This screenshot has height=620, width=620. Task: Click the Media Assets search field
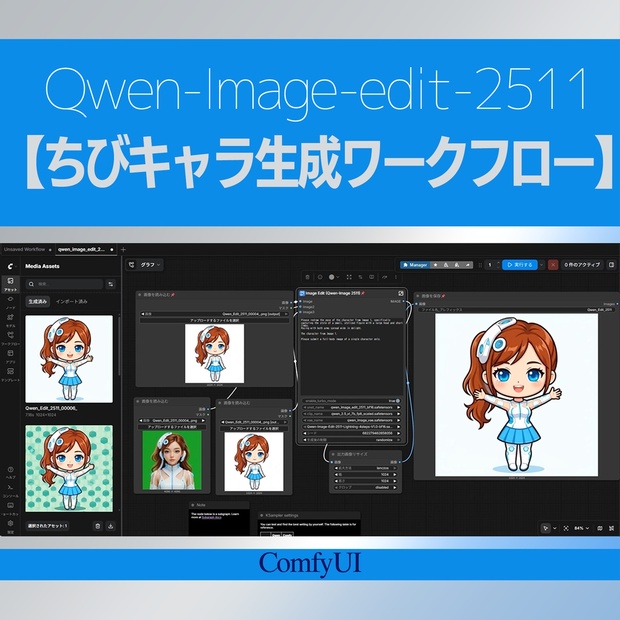click(x=64, y=284)
